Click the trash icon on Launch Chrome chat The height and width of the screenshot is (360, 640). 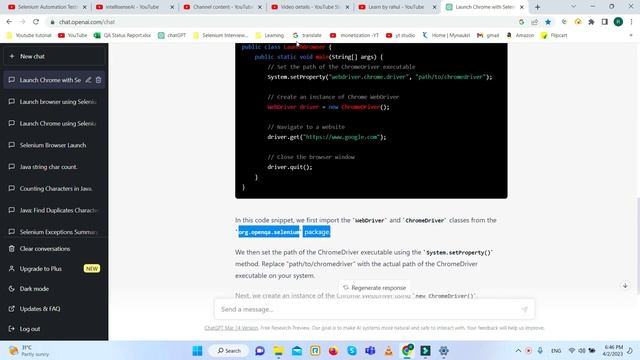pos(98,80)
